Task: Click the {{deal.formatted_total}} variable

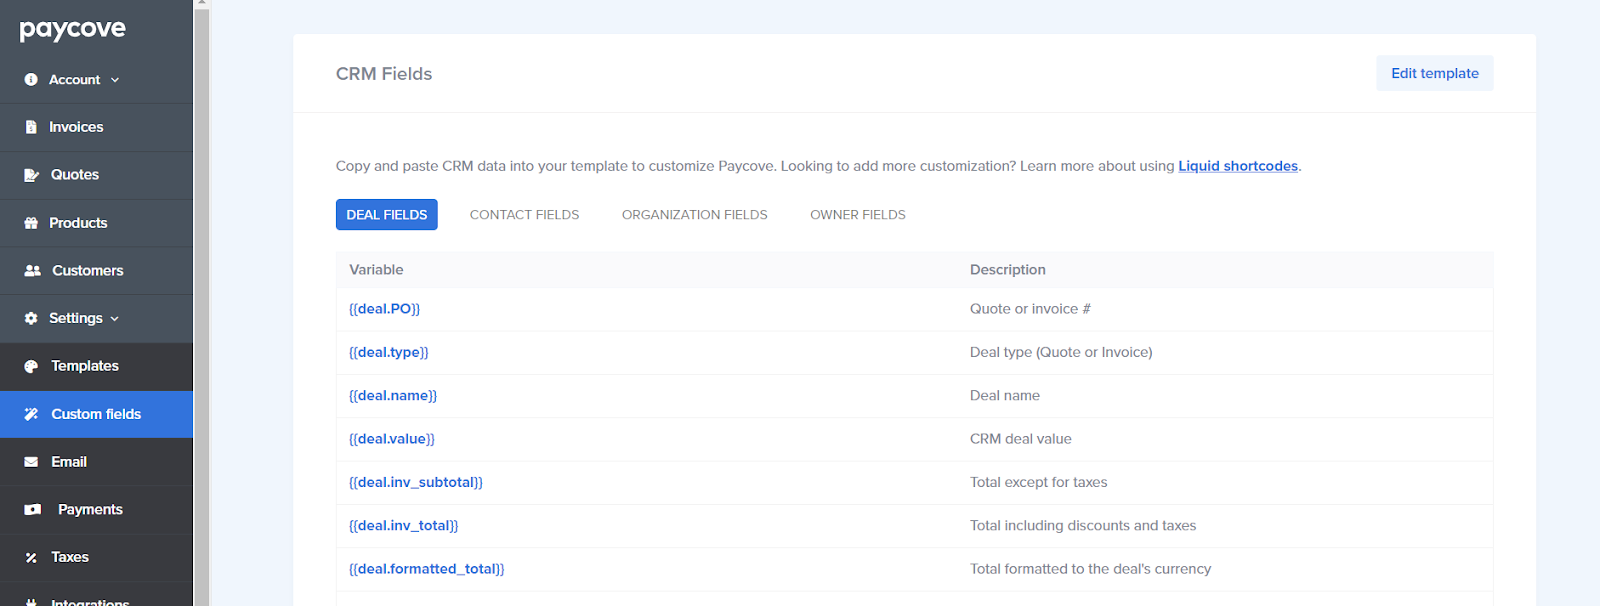Action: click(427, 569)
